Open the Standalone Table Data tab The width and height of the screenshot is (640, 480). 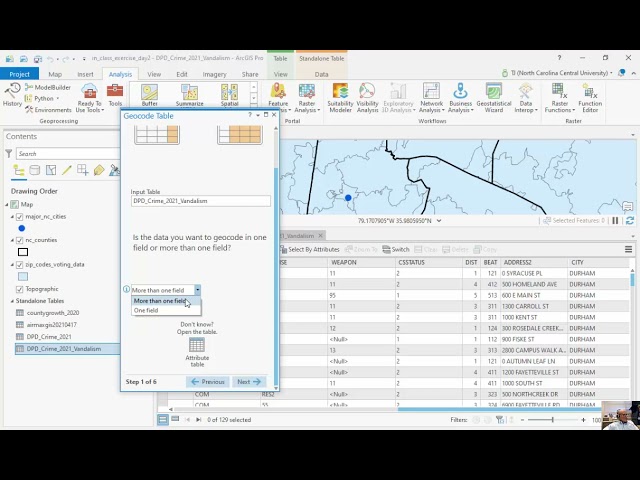[321, 74]
